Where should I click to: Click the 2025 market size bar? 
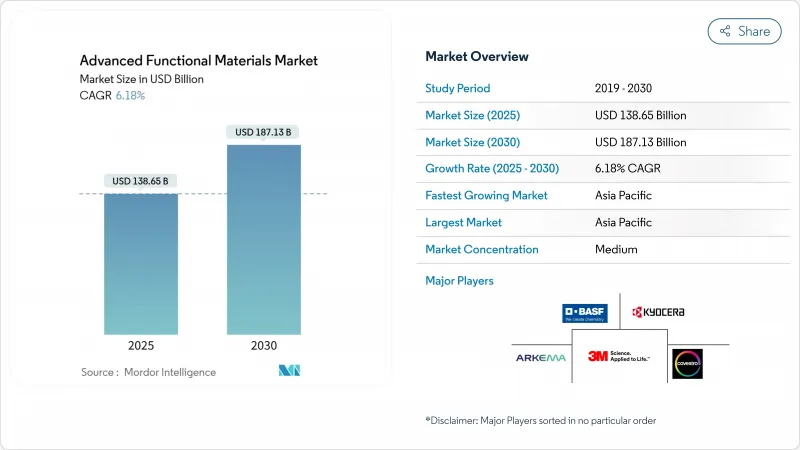coord(140,263)
